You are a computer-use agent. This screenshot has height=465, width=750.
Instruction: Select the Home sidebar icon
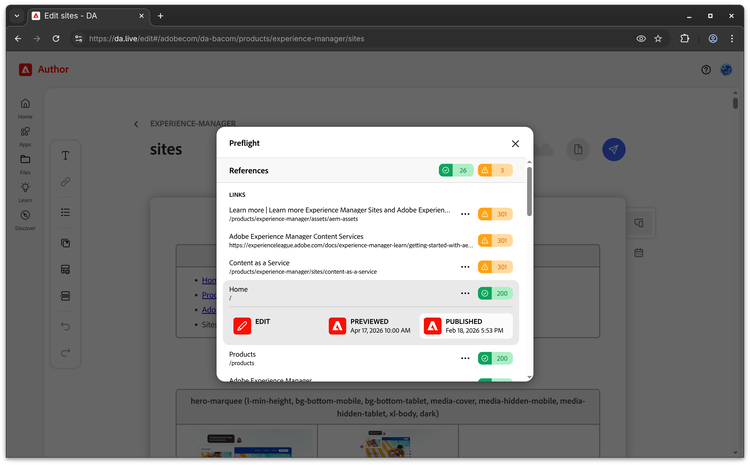click(x=25, y=104)
